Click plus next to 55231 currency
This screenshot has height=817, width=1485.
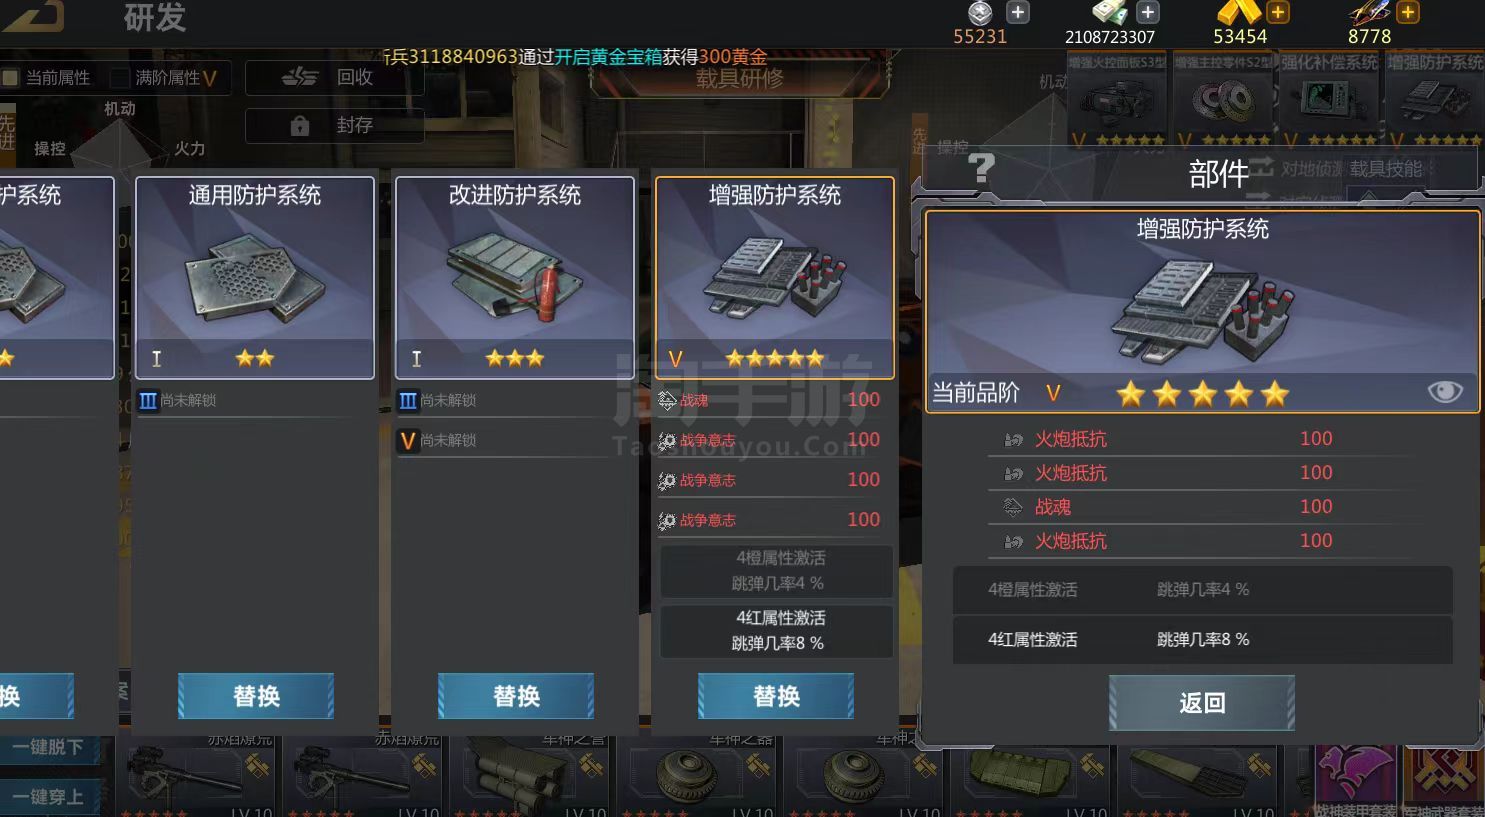point(1018,12)
